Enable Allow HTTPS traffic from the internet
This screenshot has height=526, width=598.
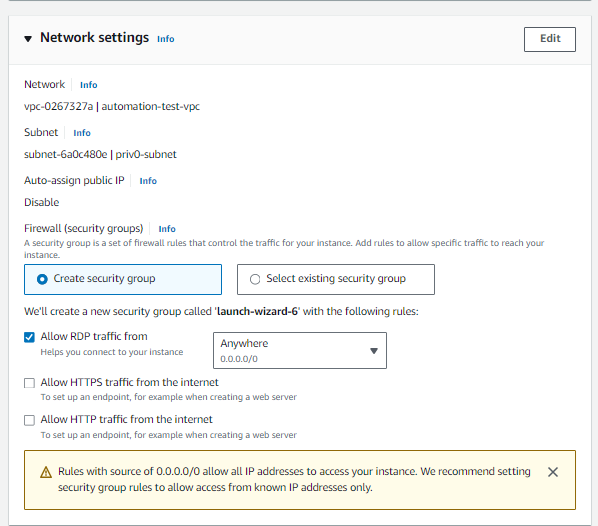pyautogui.click(x=29, y=383)
